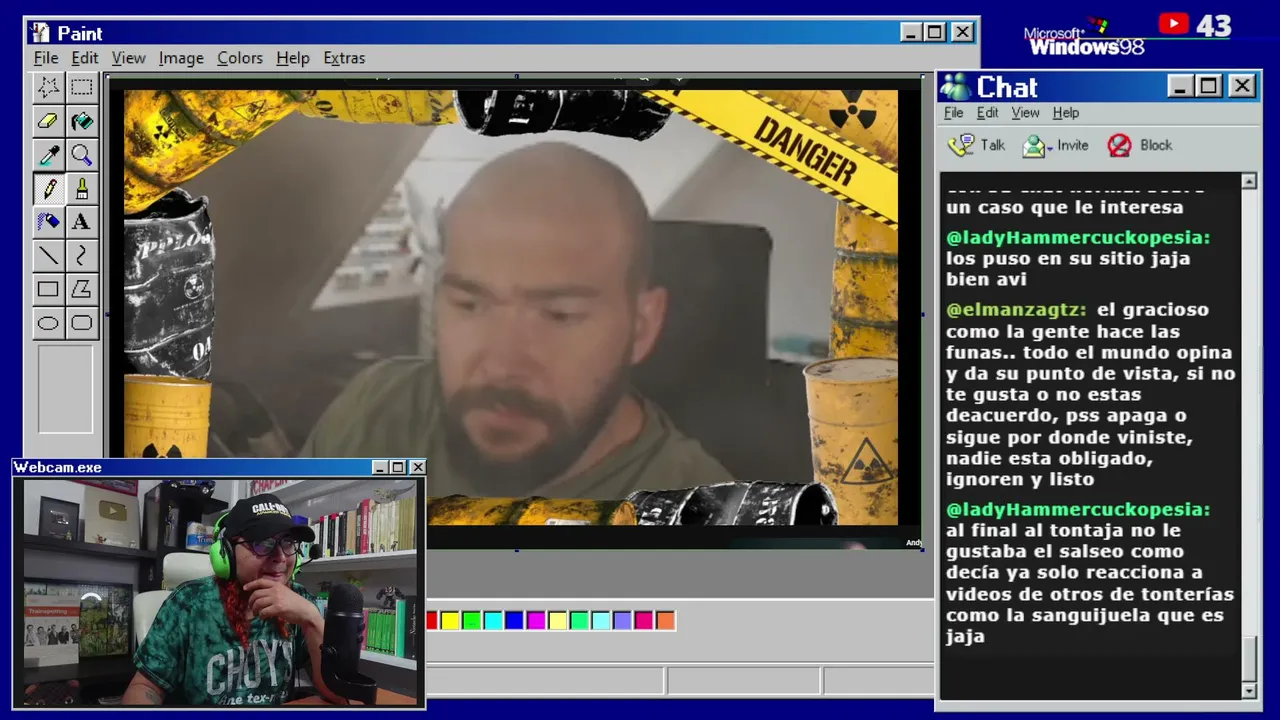The height and width of the screenshot is (720, 1280).
Task: Click the webcam video feed
Action: [220, 593]
